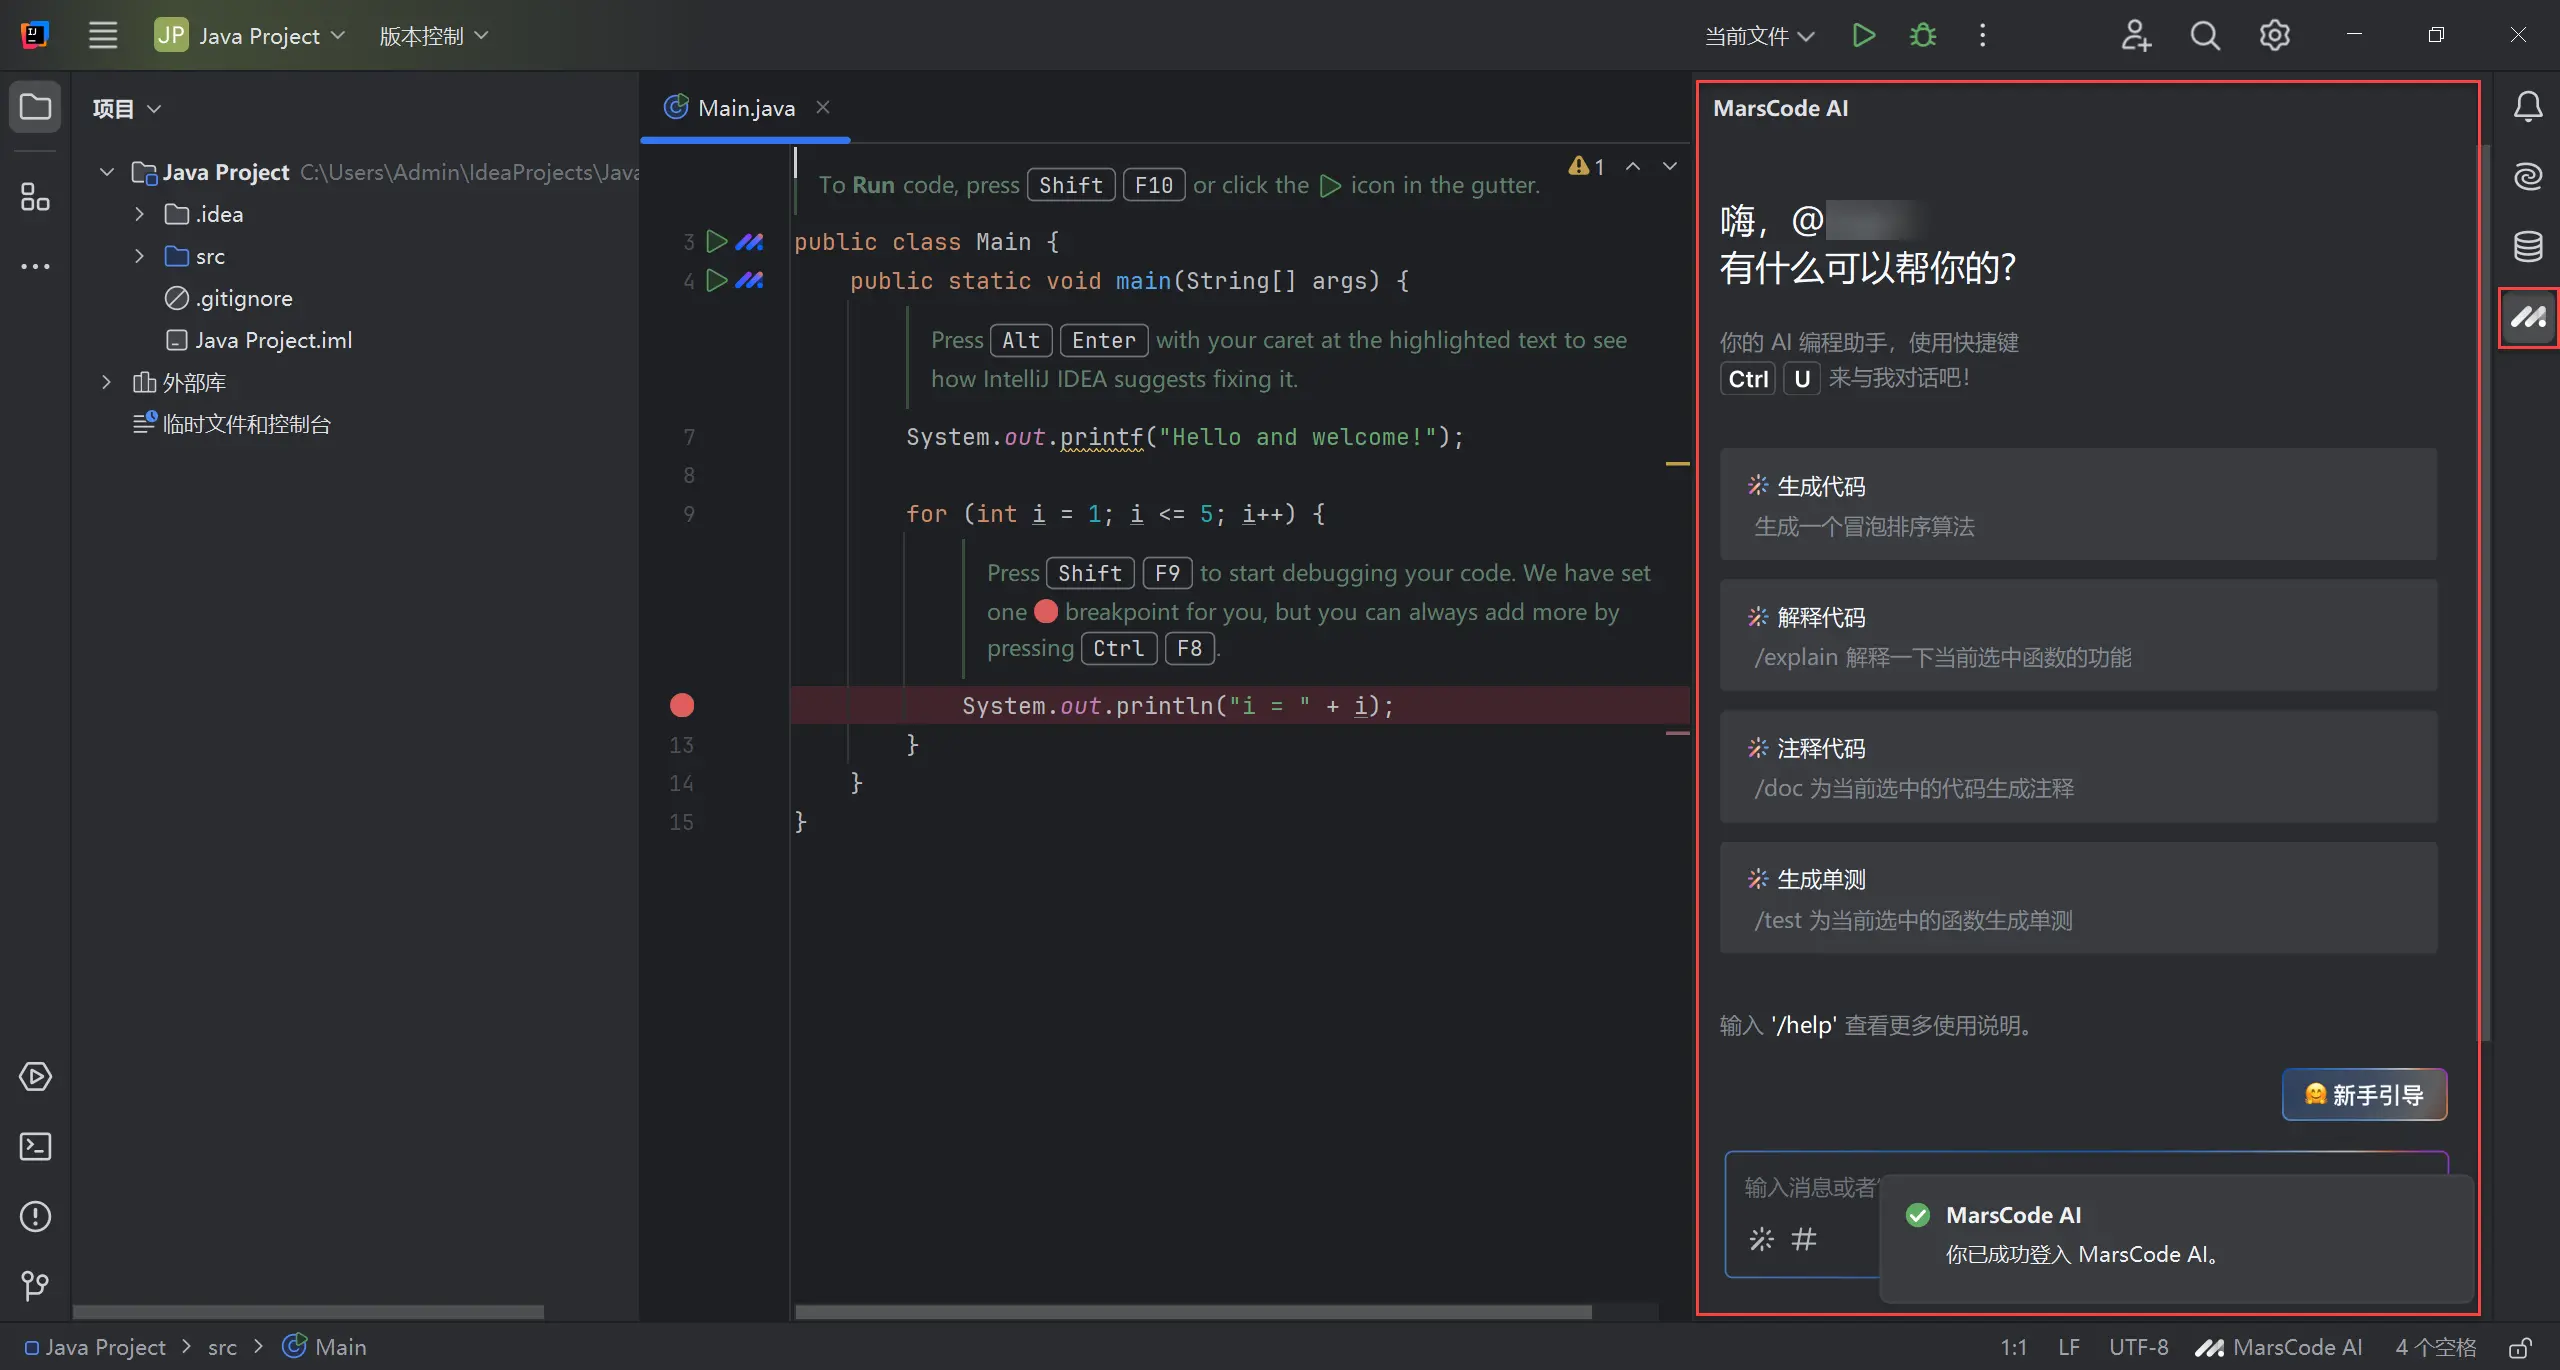2560x1370 pixels.
Task: Click the Debug bug icon in toolbar
Action: click(1922, 36)
